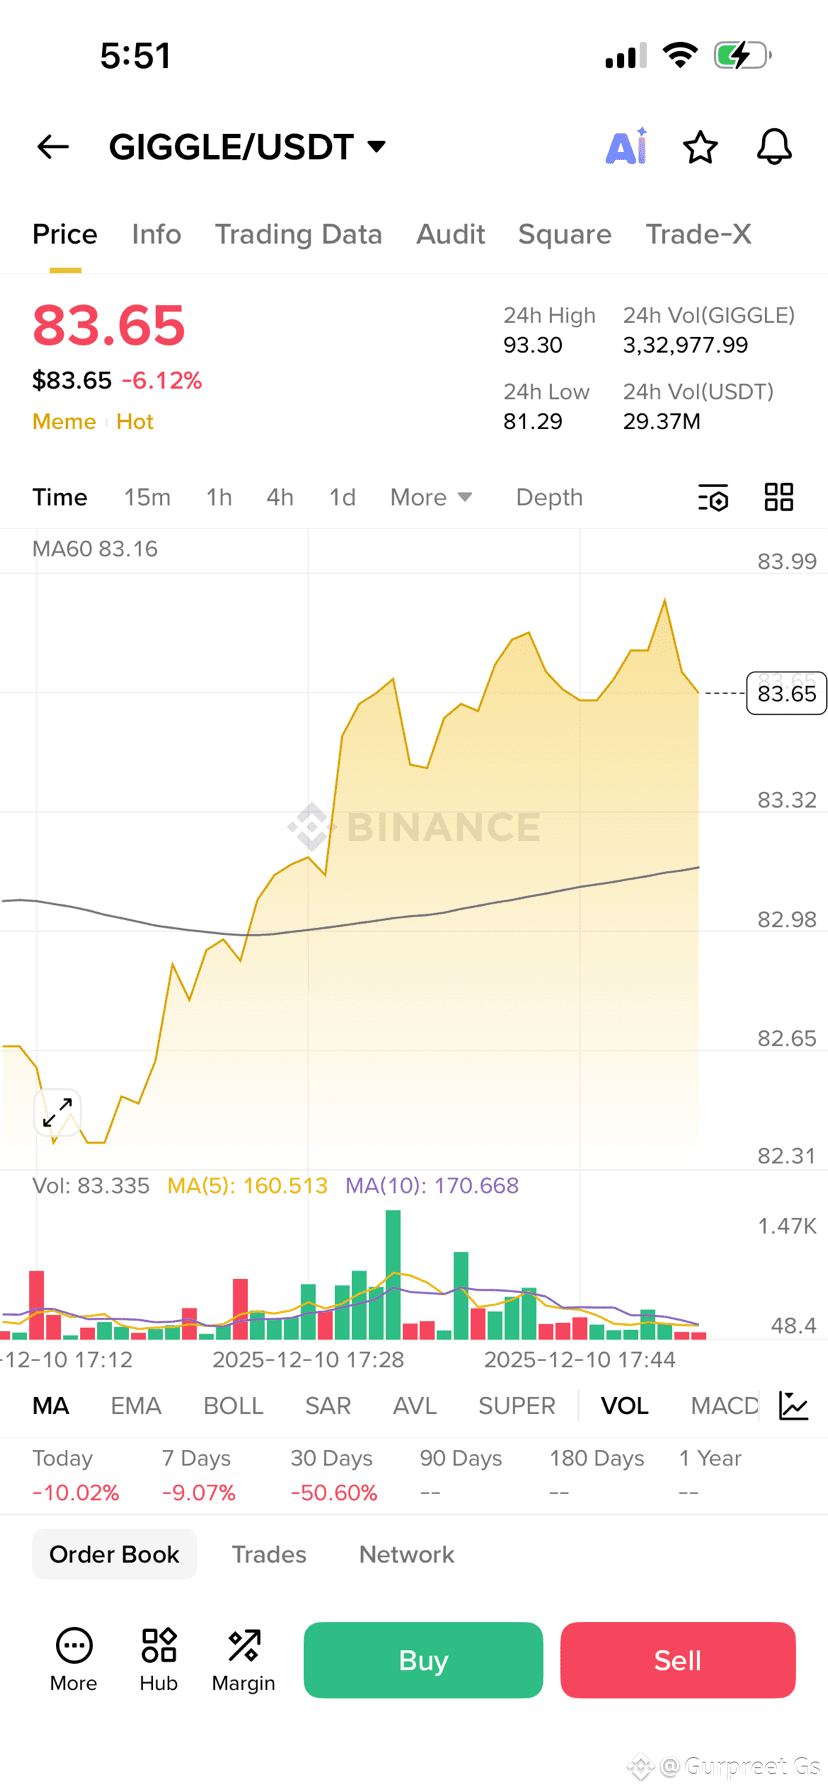This screenshot has width=828, height=1792.
Task: Open the chart grid layout icon
Action: (x=779, y=497)
